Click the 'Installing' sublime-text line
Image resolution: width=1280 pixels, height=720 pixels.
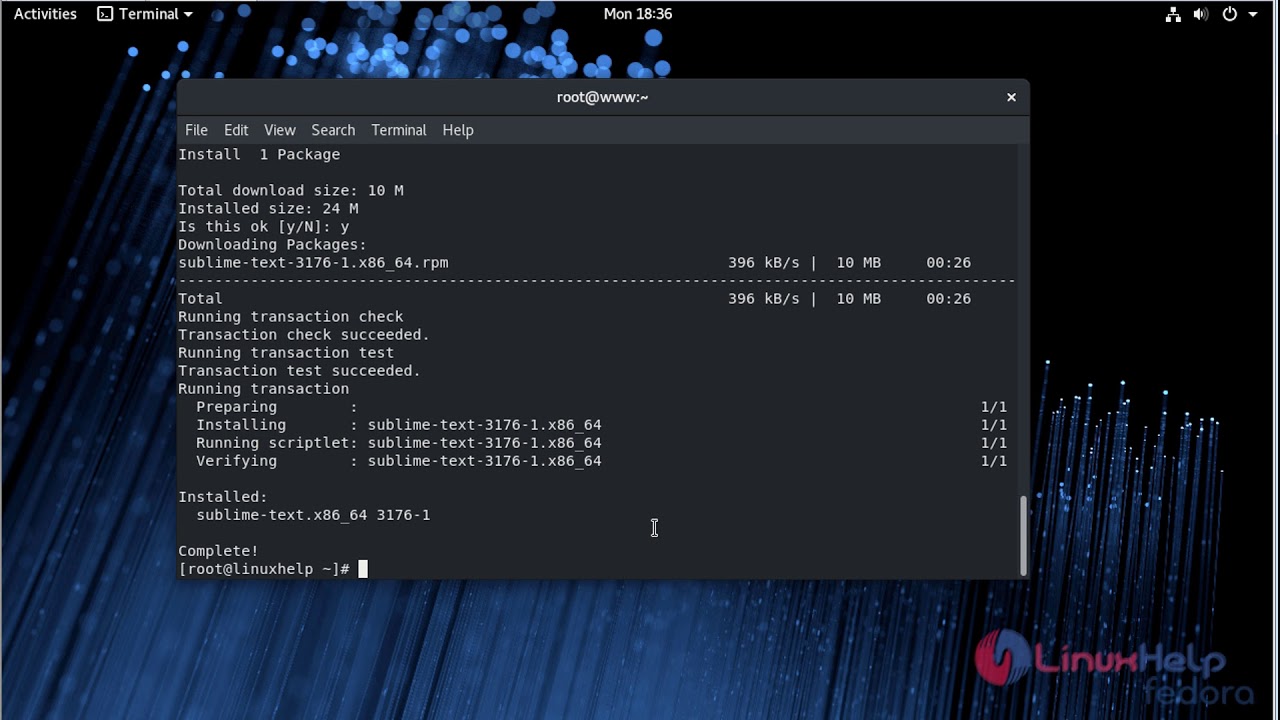[601, 425]
